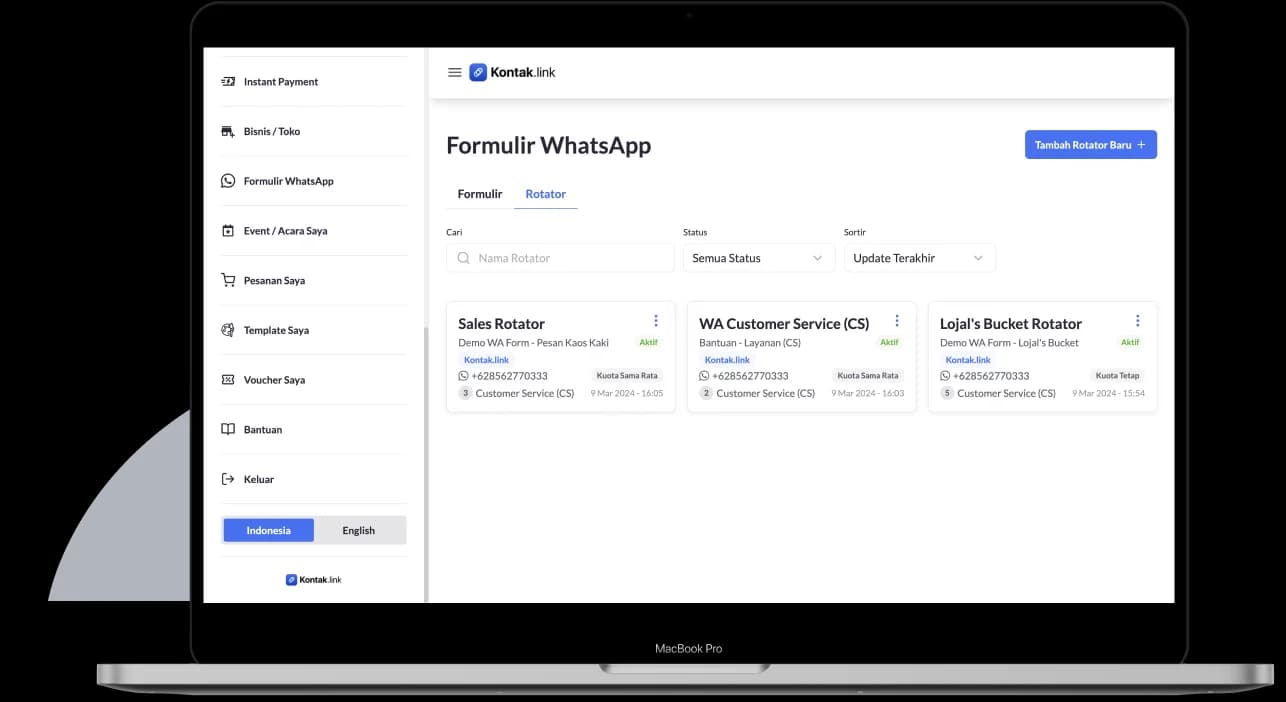
Task: Click the Template Saya icon
Action: 228,330
